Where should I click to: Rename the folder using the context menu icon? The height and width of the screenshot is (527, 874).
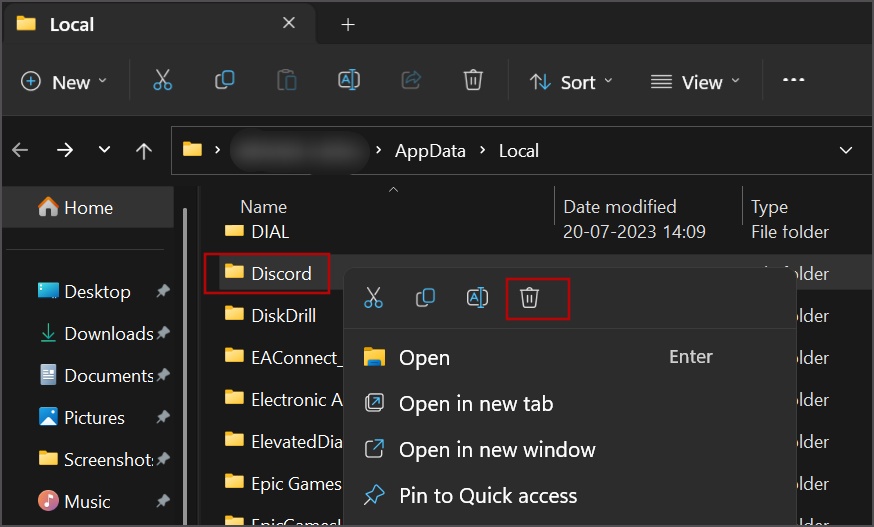click(x=477, y=297)
